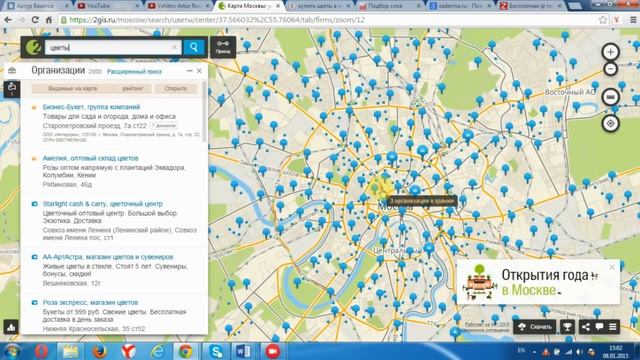Click the browser home icon
Image resolution: width=640 pixels, height=360 pixels.
click(x=49, y=20)
